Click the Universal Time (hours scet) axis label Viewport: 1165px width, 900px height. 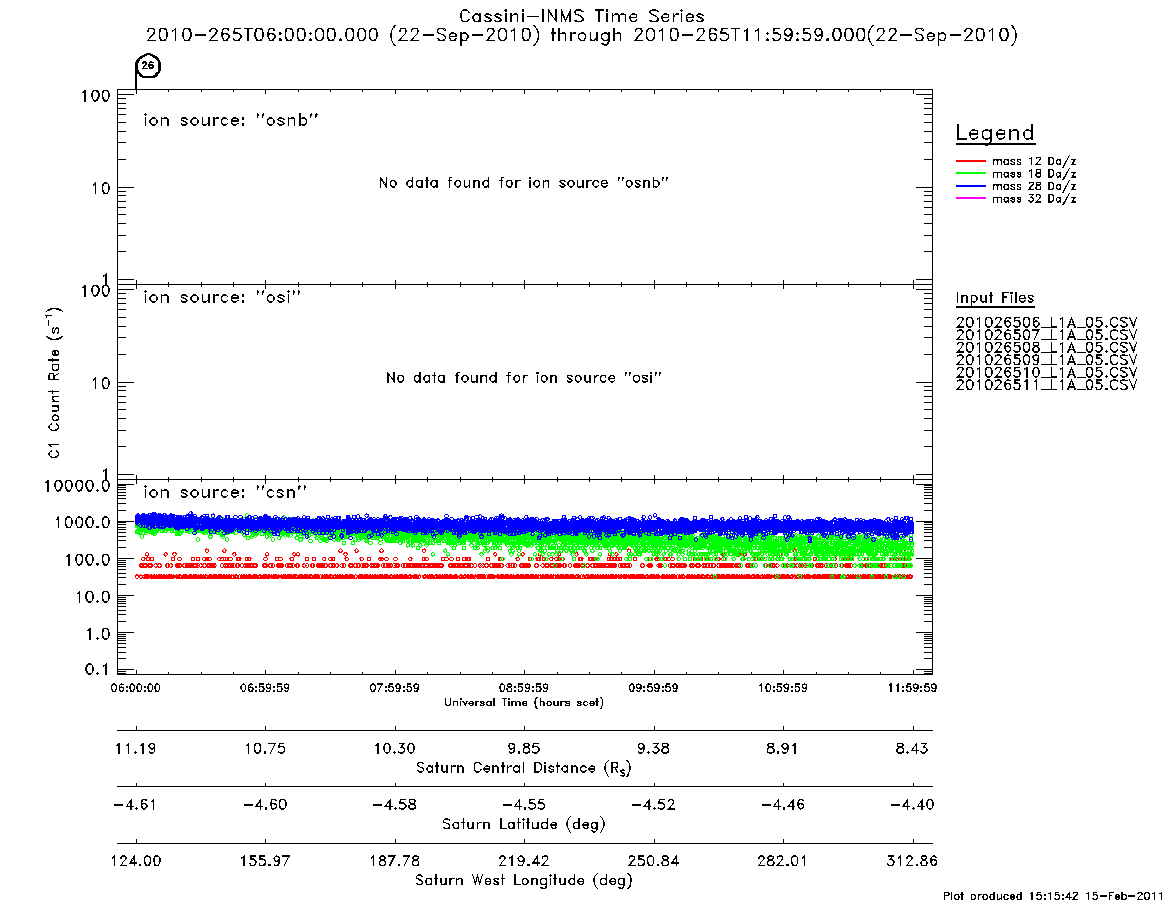(x=524, y=702)
